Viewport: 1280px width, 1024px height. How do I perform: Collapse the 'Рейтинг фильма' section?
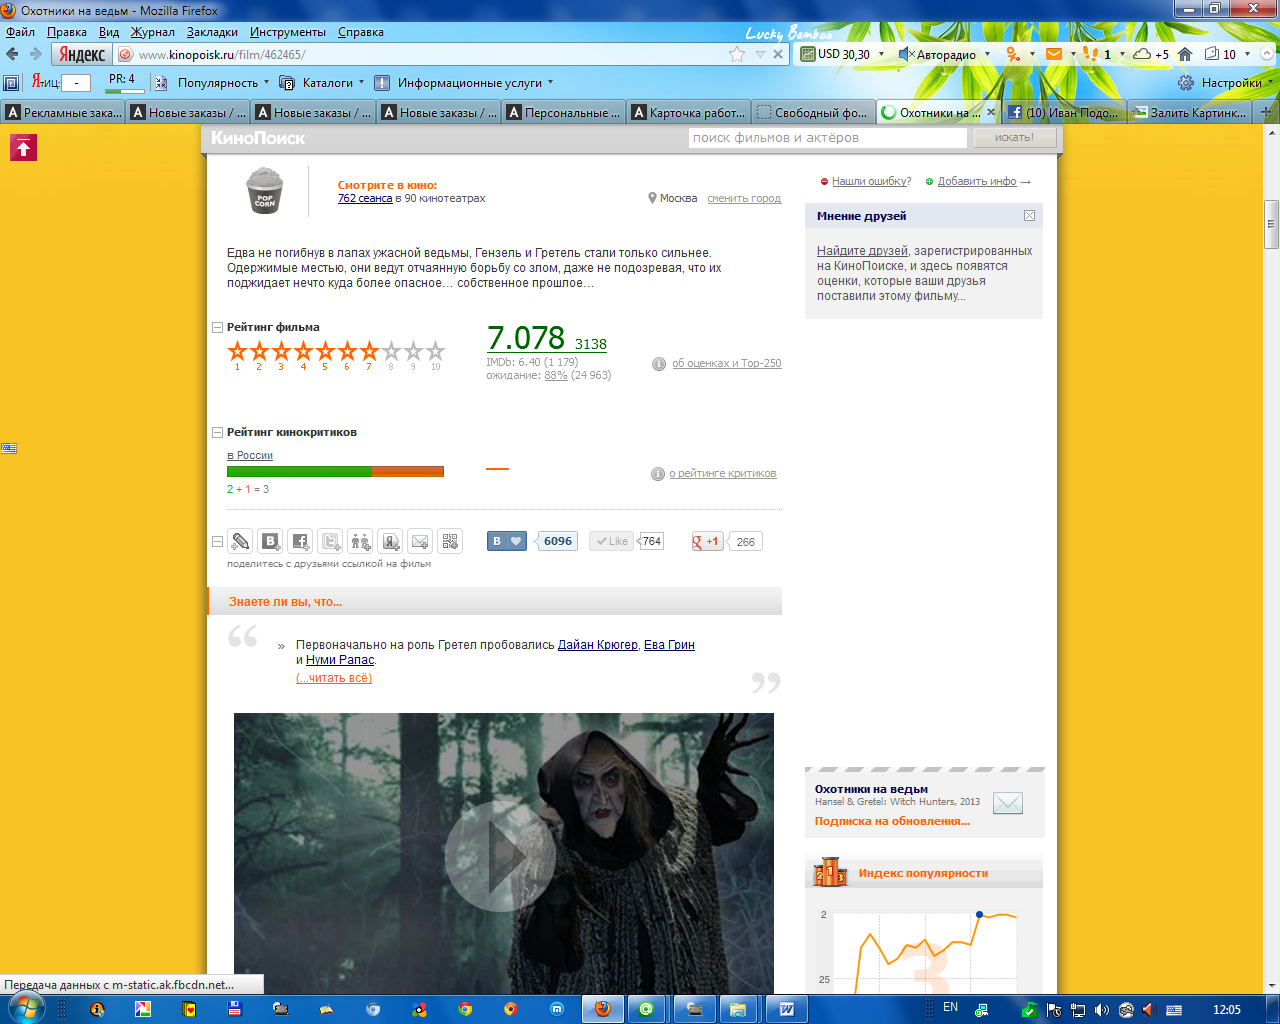(x=217, y=328)
